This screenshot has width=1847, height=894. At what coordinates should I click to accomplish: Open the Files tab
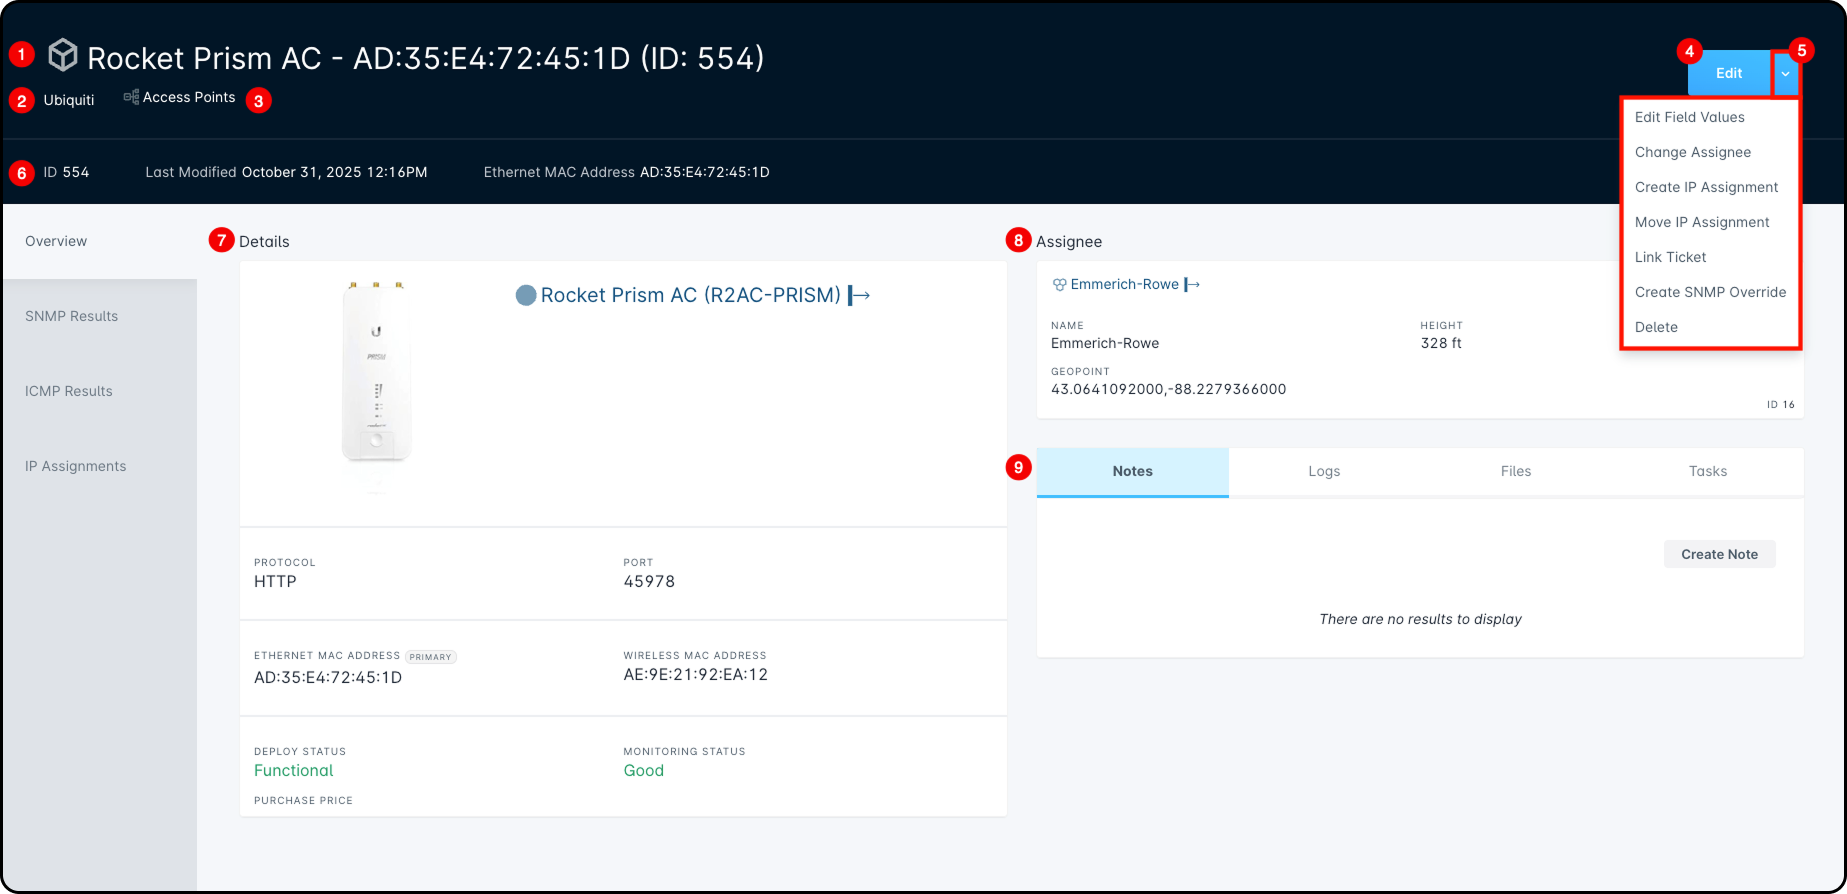tap(1516, 471)
